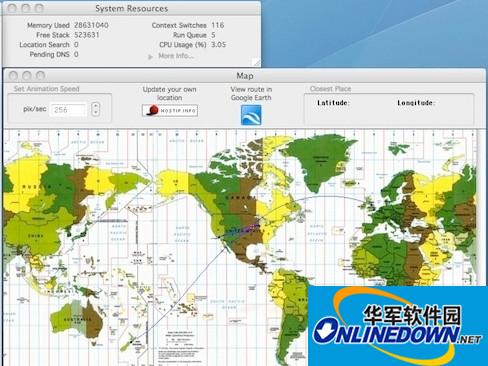The image size is (488, 366).
Task: Click the China region on the map
Action: [x=37, y=233]
